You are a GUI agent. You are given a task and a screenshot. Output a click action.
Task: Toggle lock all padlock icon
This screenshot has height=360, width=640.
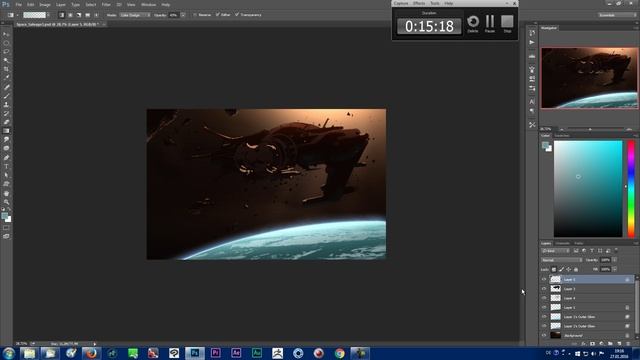click(576, 269)
